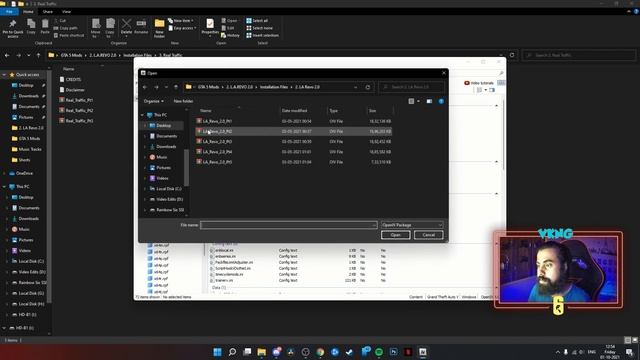640x360 pixels.
Task: Click the Open button in dialog
Action: (x=396, y=235)
